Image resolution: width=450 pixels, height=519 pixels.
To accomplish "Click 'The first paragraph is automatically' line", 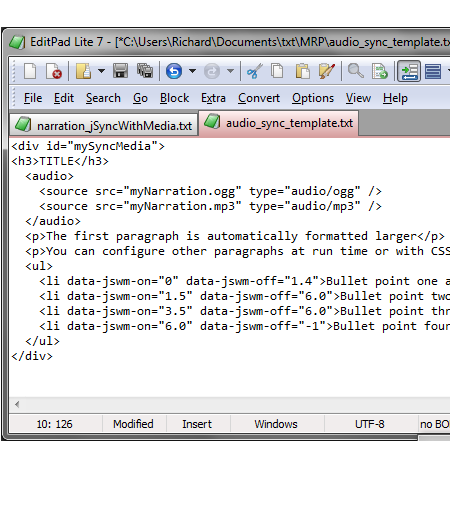I will tap(235, 236).
